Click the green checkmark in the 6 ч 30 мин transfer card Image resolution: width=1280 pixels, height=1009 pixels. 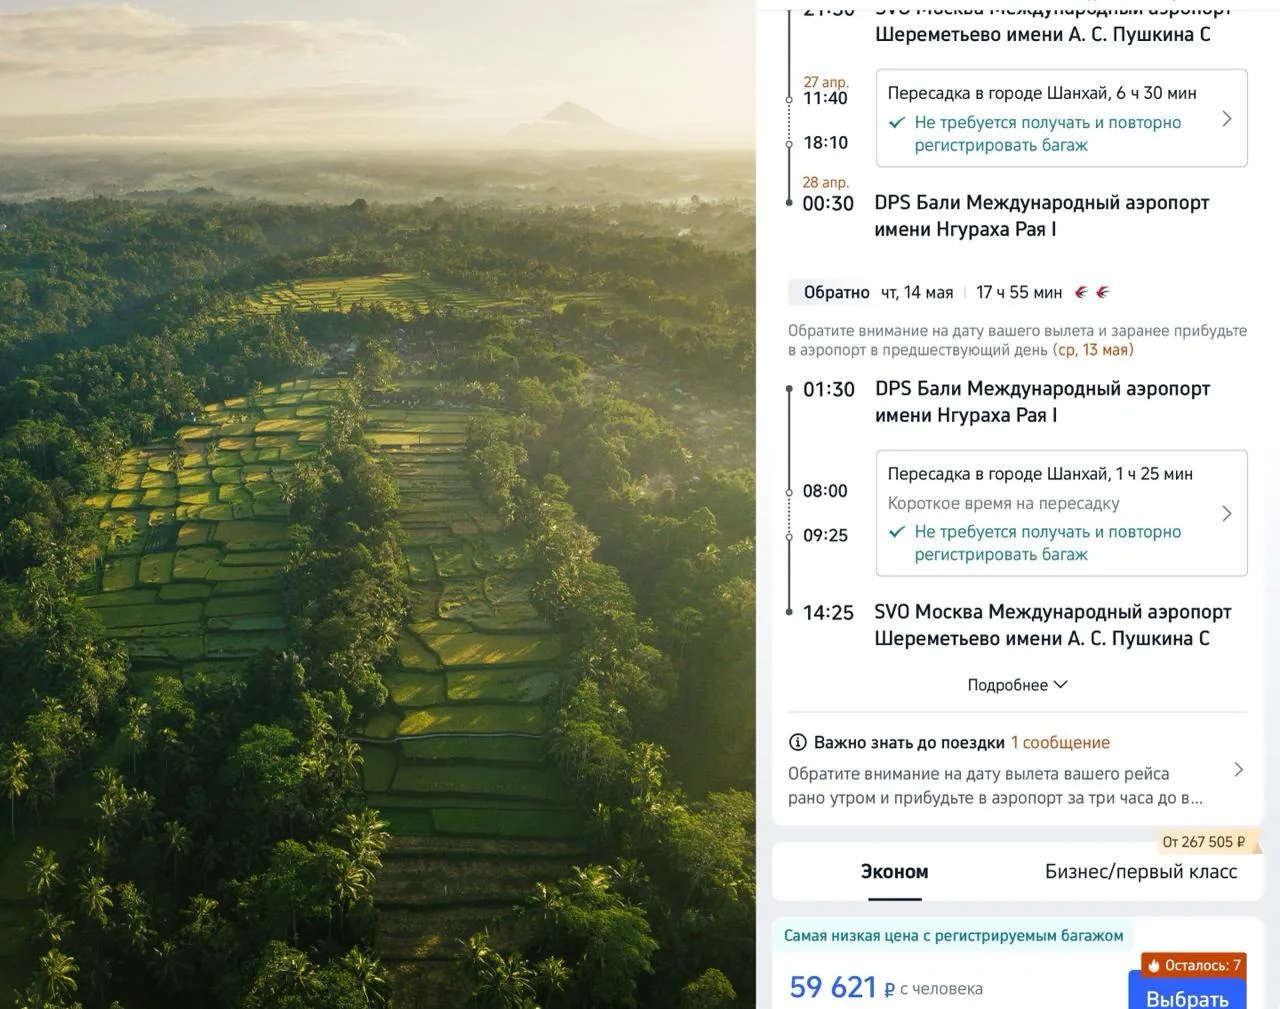[897, 123]
